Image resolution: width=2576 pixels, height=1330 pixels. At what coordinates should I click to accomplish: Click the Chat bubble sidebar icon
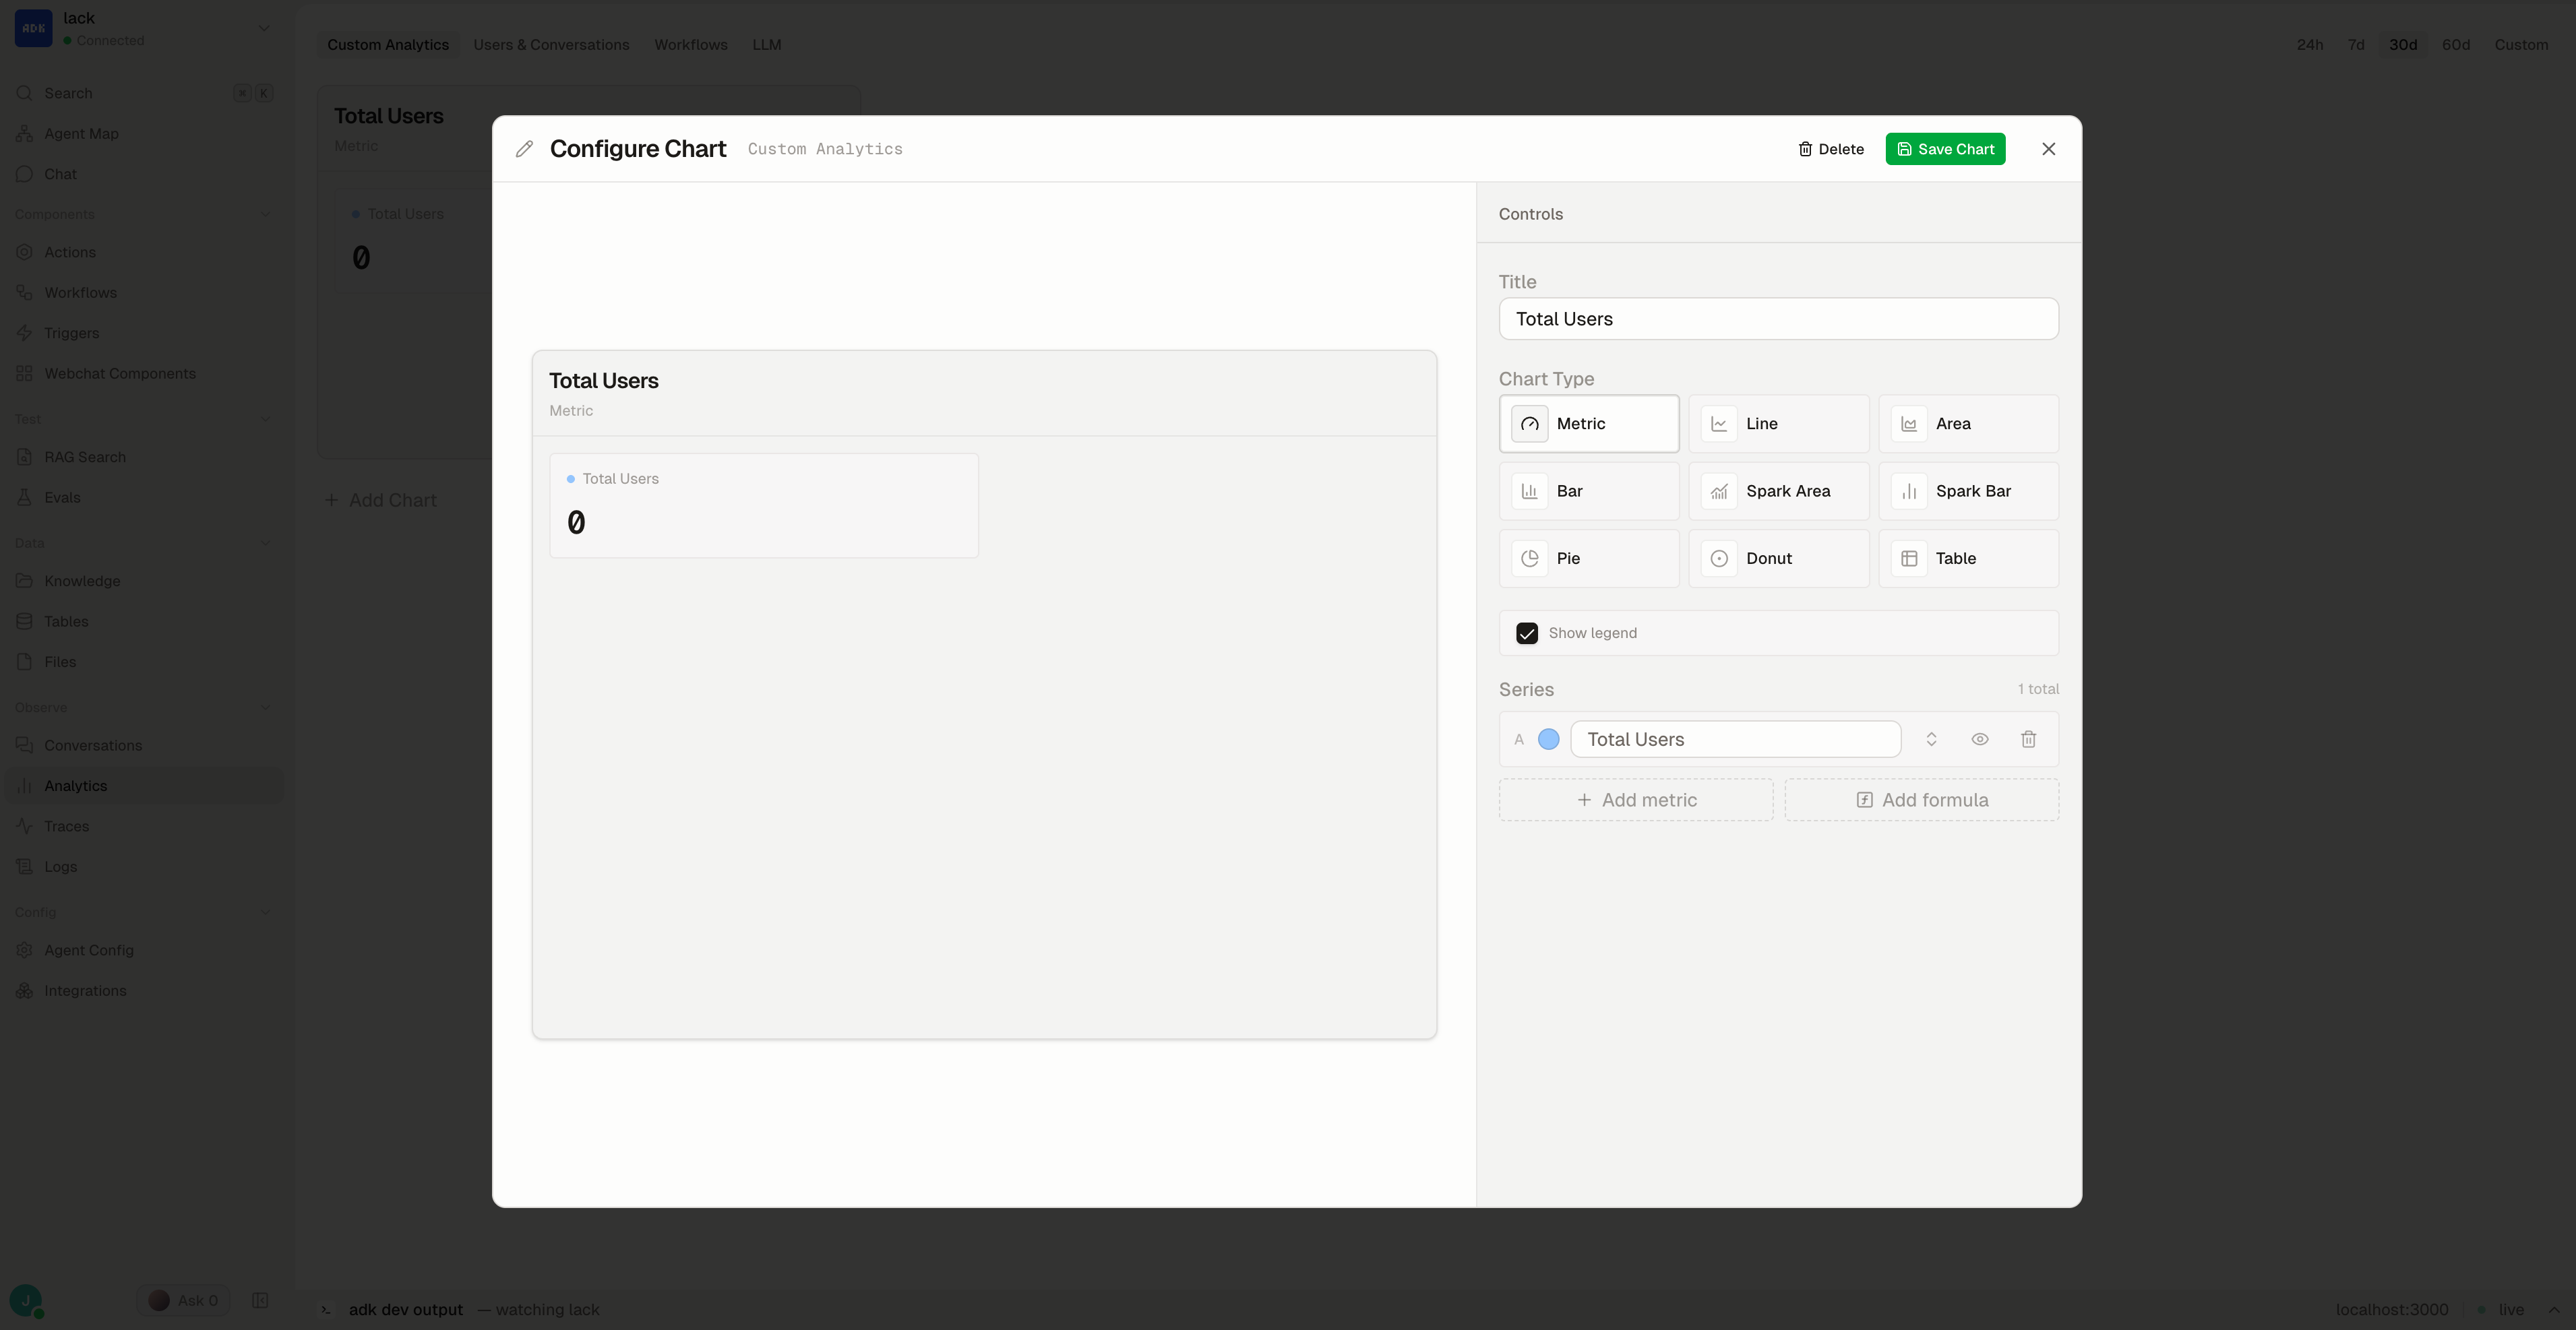click(x=24, y=174)
